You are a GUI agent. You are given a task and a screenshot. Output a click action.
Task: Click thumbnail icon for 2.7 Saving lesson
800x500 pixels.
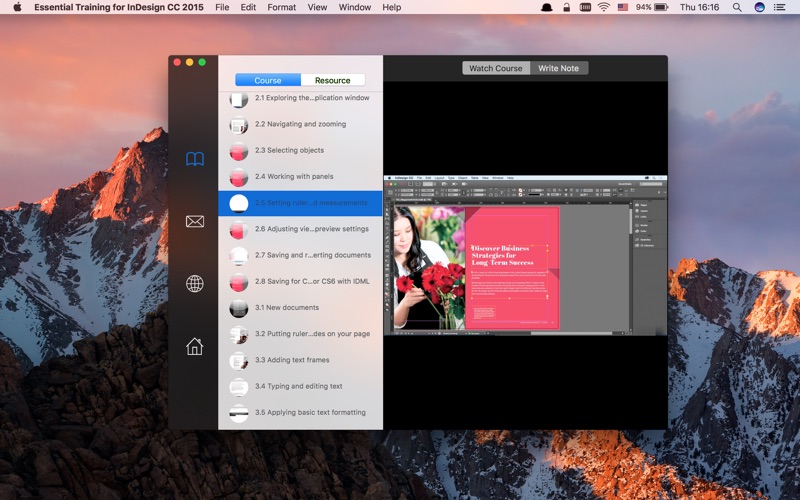click(x=238, y=256)
